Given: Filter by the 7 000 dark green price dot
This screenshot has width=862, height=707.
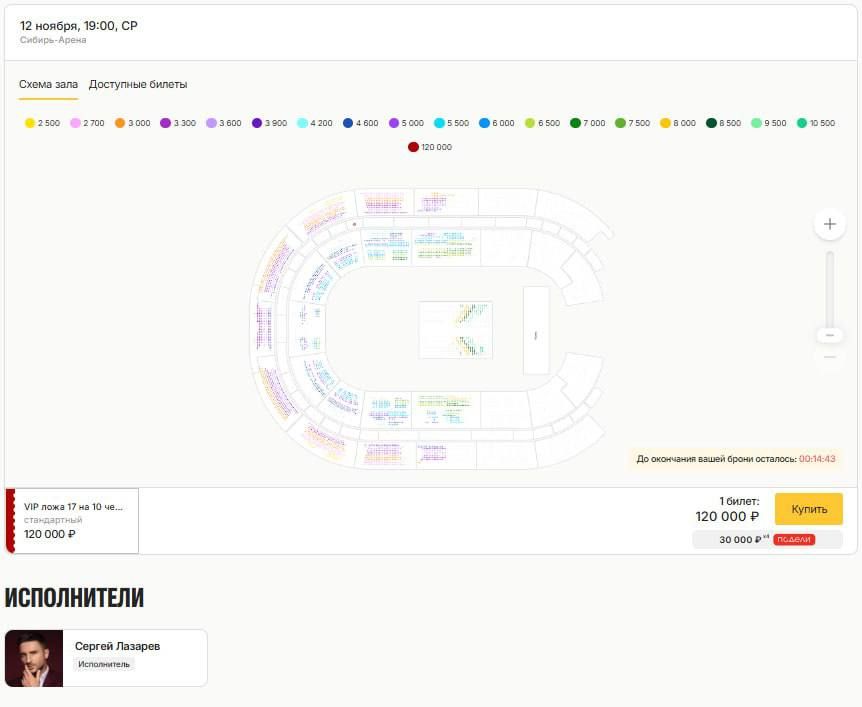Looking at the screenshot, I should tap(576, 123).
